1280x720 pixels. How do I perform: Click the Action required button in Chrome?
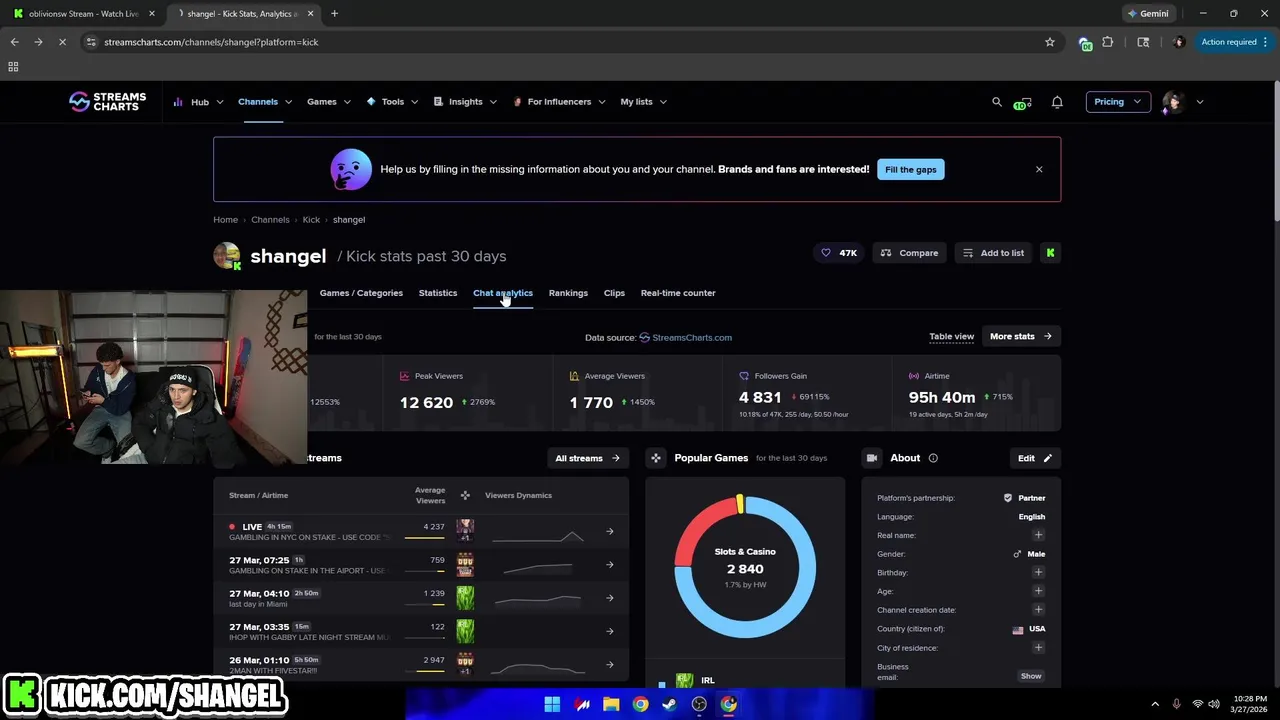pyautogui.click(x=1233, y=42)
